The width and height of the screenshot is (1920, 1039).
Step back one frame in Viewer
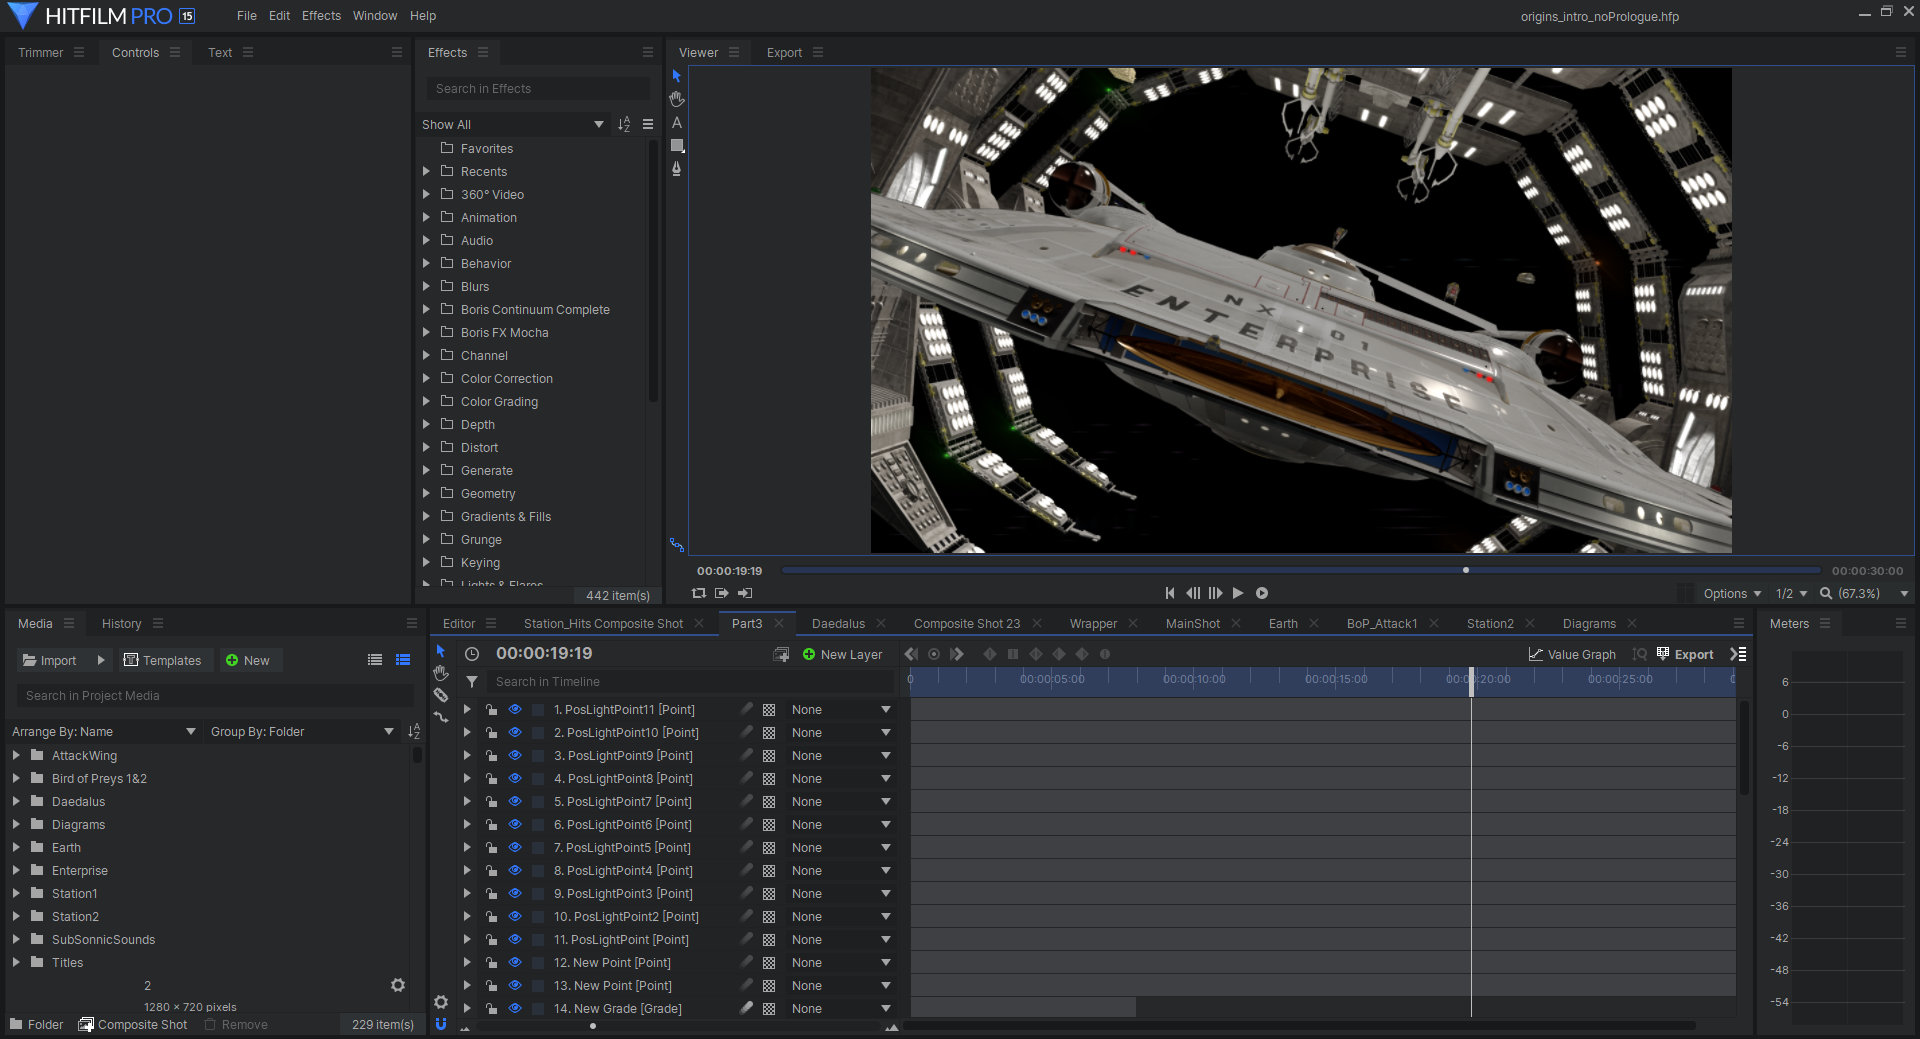point(1193,593)
